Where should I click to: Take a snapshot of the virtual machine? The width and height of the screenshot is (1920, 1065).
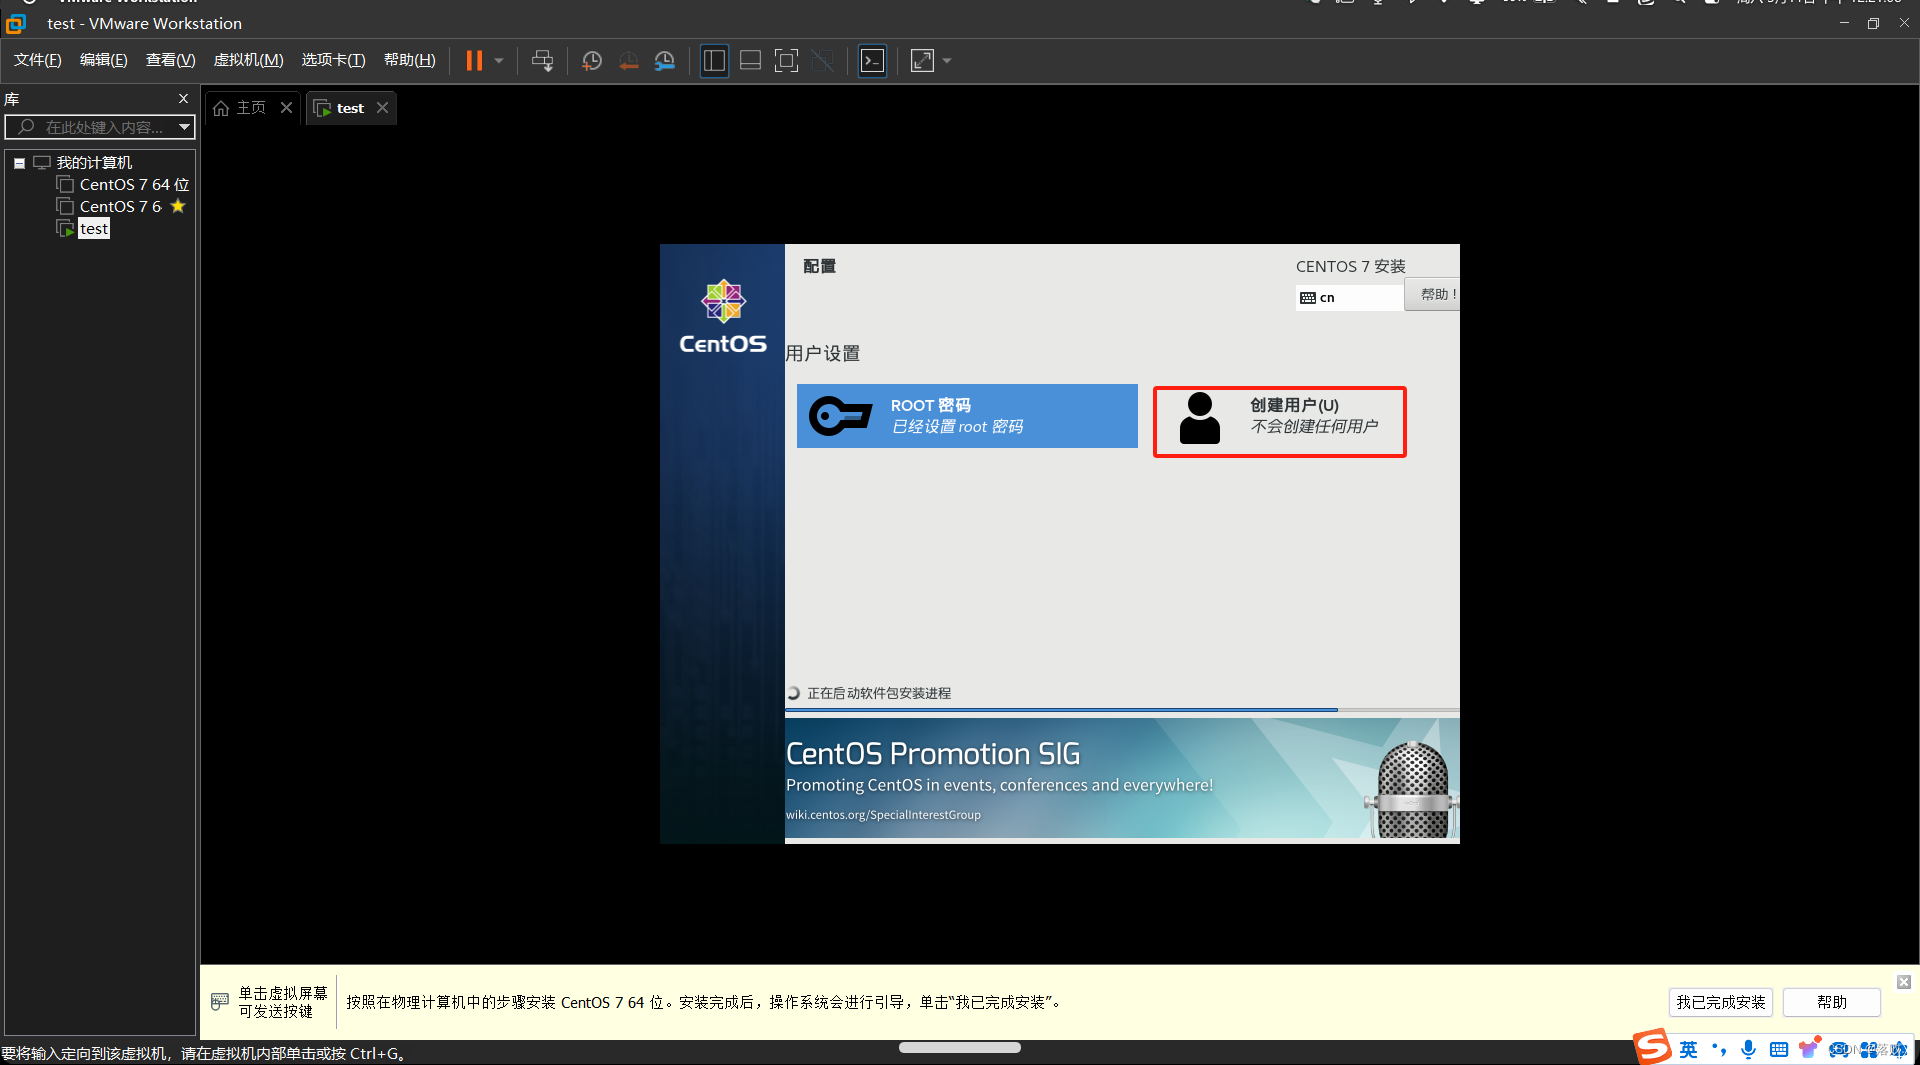(592, 61)
